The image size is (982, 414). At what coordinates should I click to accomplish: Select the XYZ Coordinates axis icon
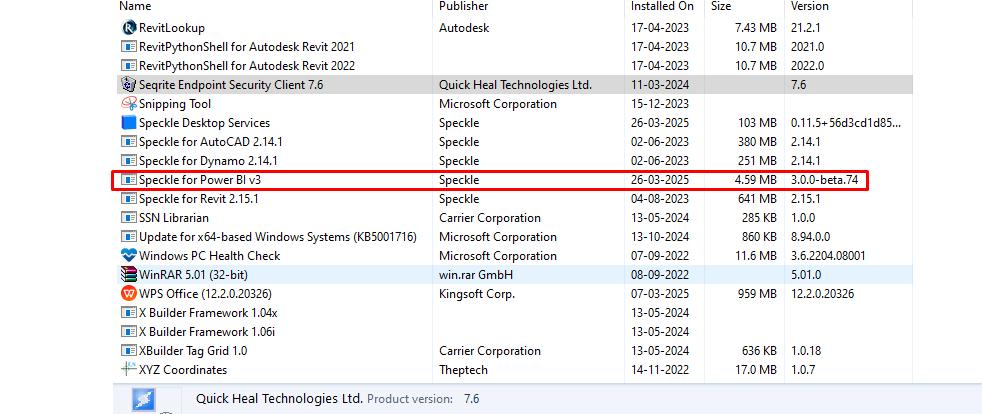[128, 370]
